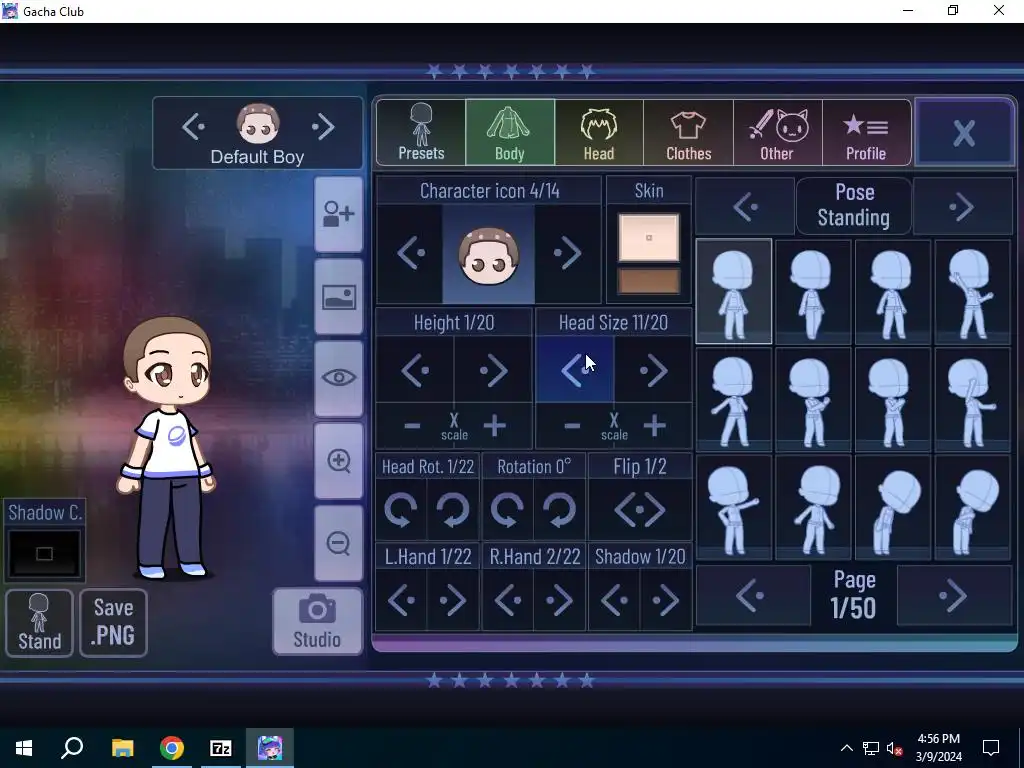Switch to next Pose category
Image resolution: width=1024 pixels, height=768 pixels.
tap(962, 207)
